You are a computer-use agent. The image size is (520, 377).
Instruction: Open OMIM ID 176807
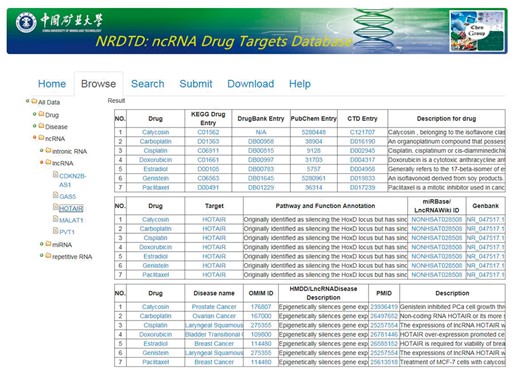[x=261, y=307]
